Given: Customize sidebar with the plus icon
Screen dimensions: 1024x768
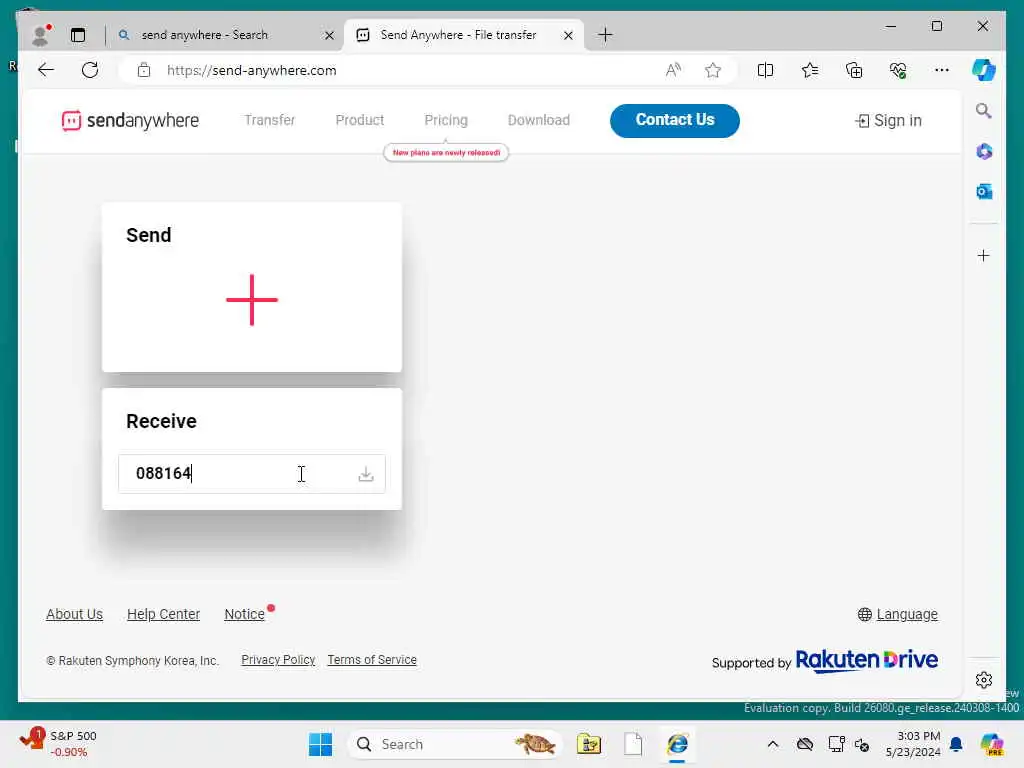Looking at the screenshot, I should (x=984, y=255).
